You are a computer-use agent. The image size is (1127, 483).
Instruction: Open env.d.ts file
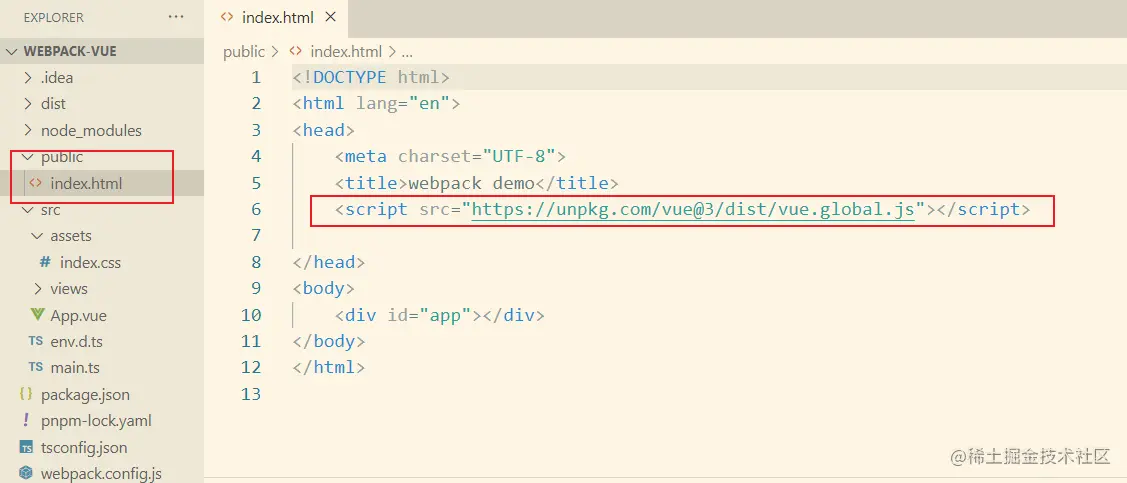pos(102,341)
